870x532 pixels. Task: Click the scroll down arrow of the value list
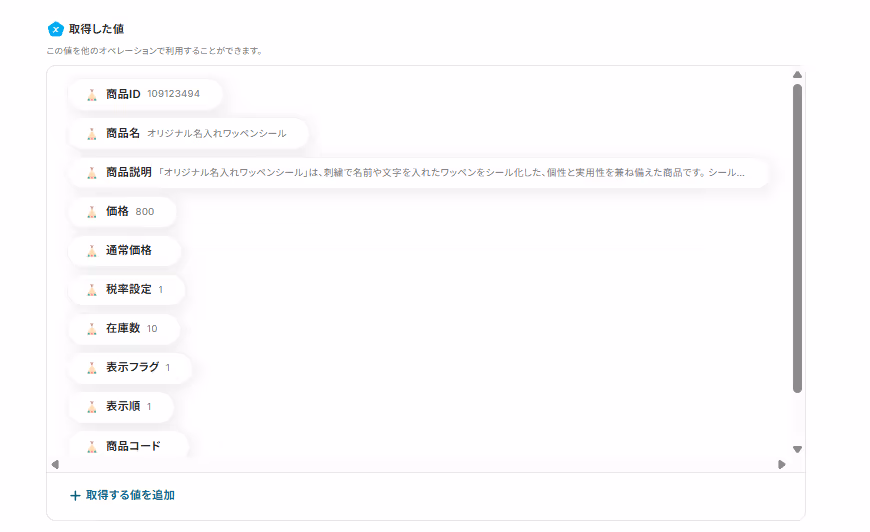(x=797, y=449)
